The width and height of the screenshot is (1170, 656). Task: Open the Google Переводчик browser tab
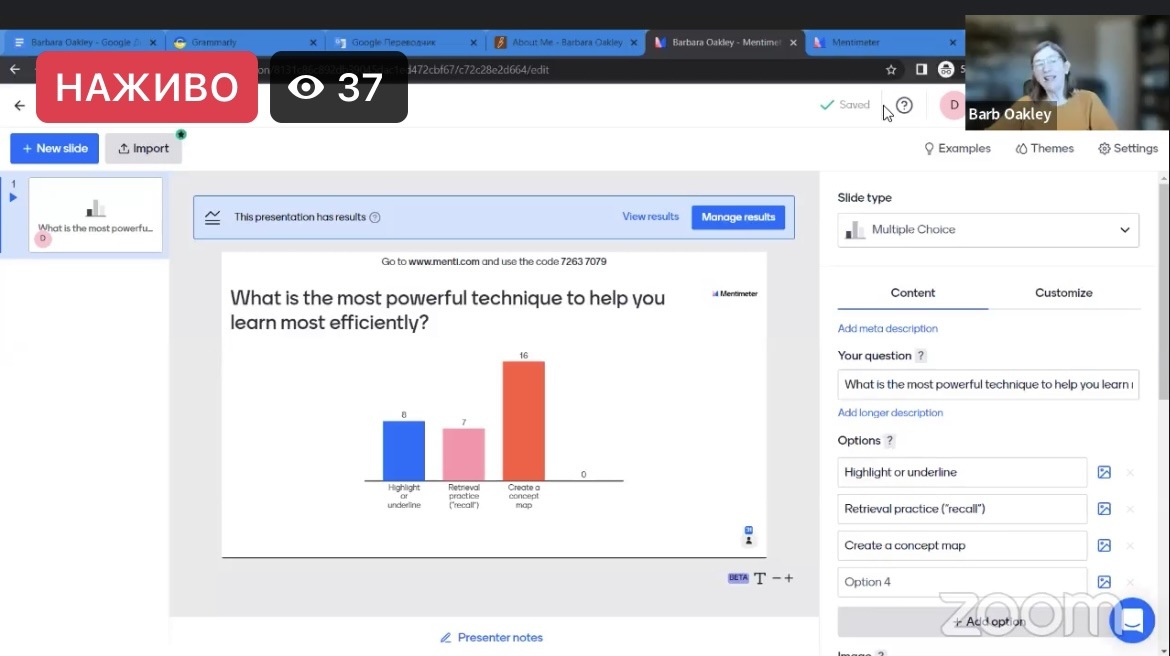click(x=406, y=43)
